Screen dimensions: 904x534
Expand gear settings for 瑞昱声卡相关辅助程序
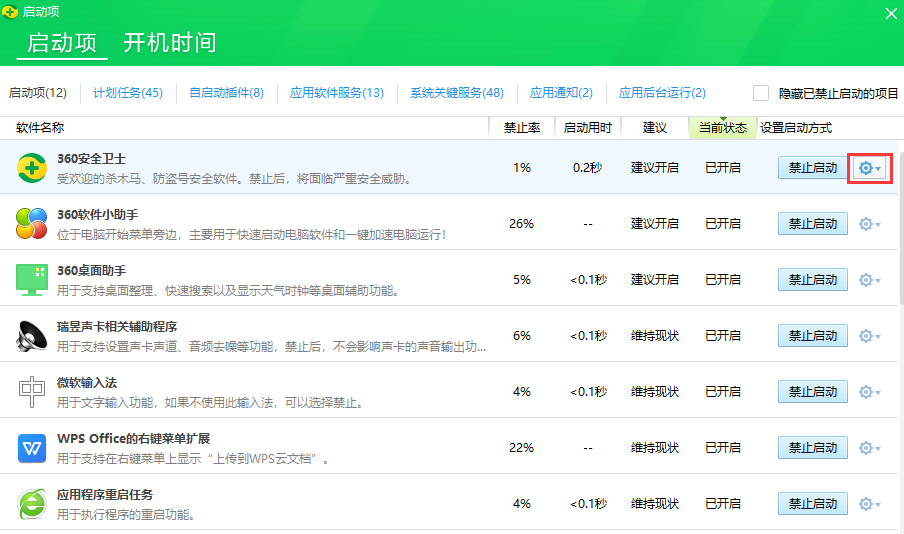(869, 336)
